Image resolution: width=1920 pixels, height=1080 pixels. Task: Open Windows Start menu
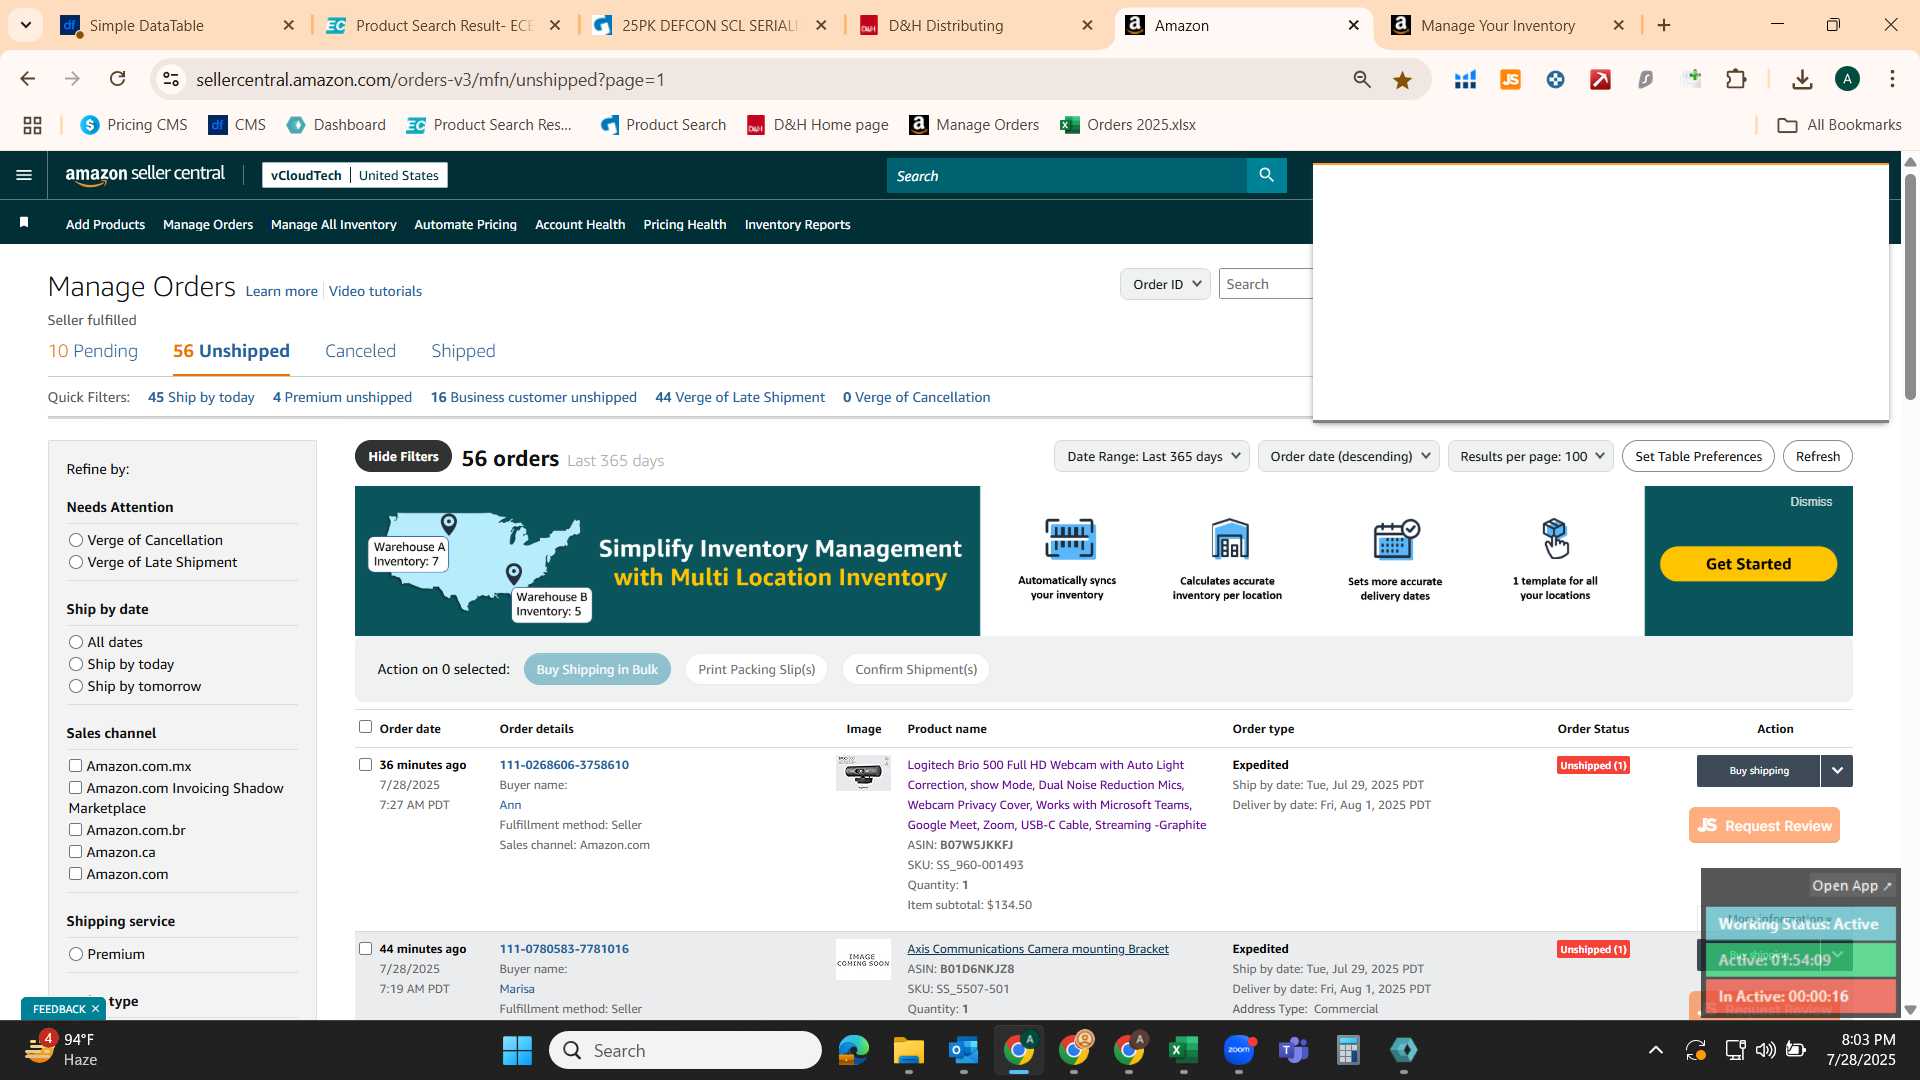tap(517, 1050)
